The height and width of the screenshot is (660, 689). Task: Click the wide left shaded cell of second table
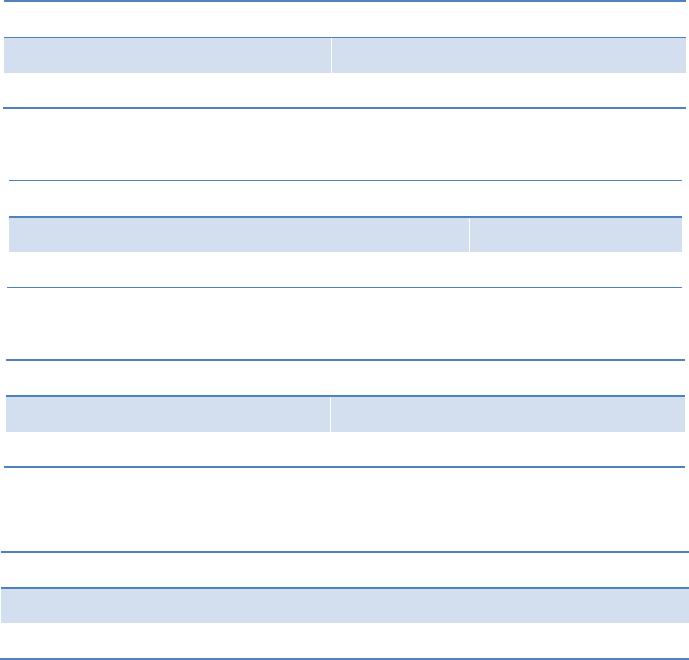239,235
